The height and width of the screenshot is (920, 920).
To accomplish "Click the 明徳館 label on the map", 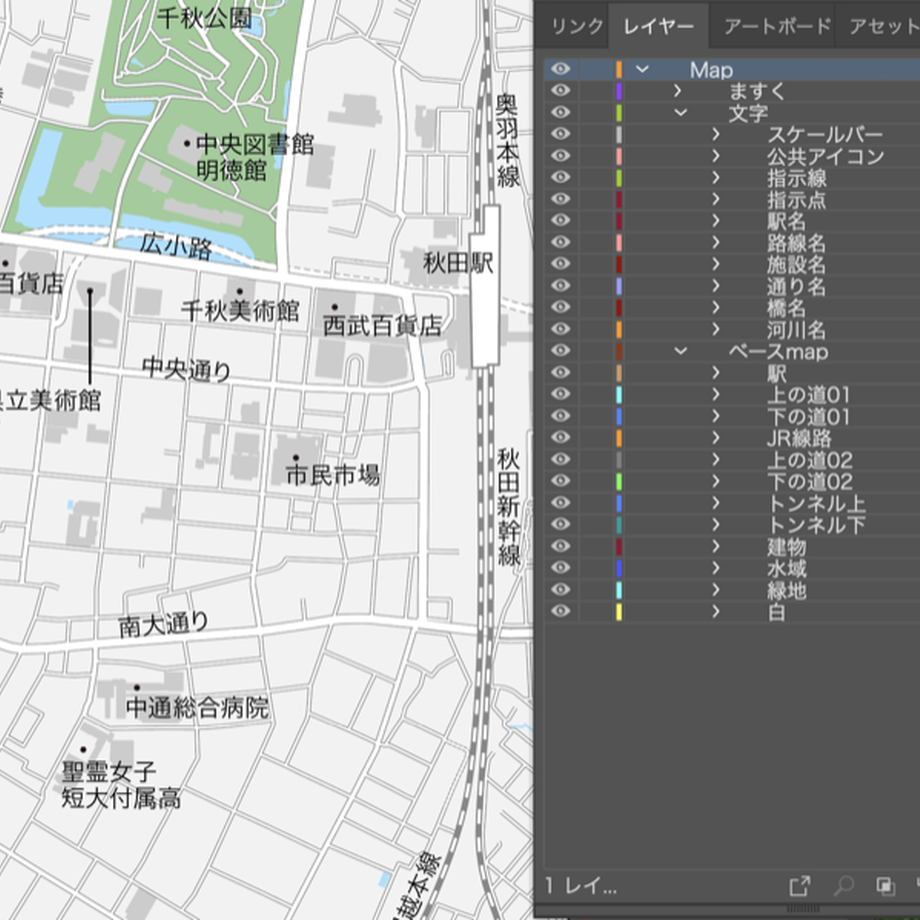I will (232, 170).
